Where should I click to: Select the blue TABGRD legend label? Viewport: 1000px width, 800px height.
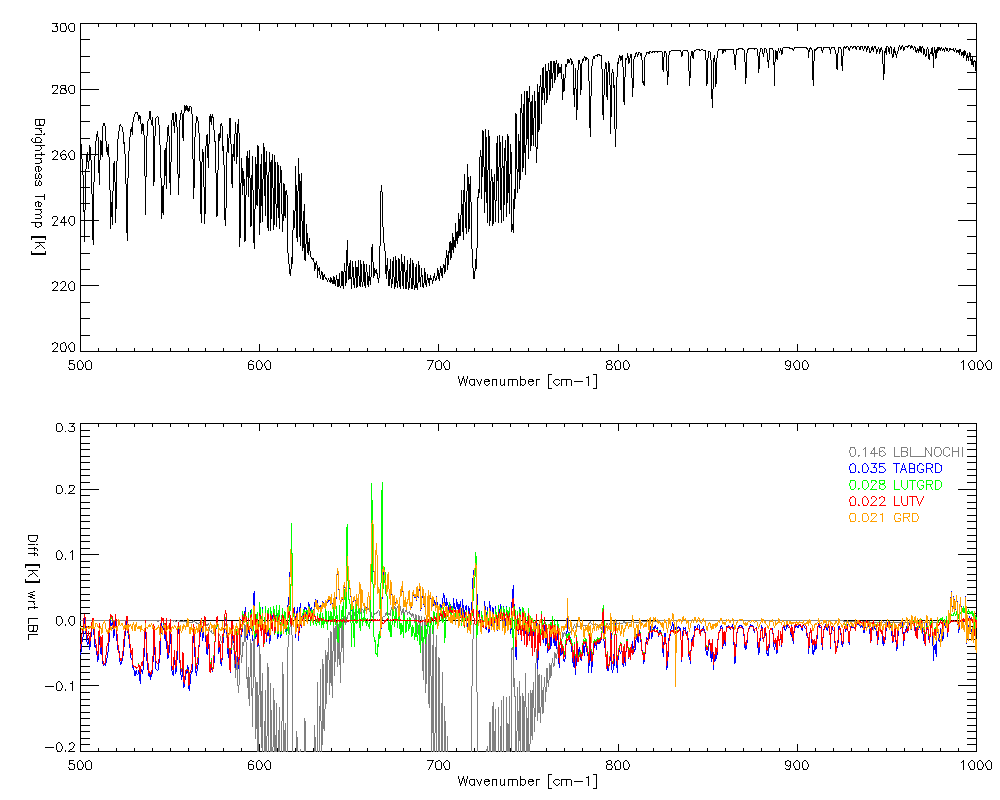point(895,468)
